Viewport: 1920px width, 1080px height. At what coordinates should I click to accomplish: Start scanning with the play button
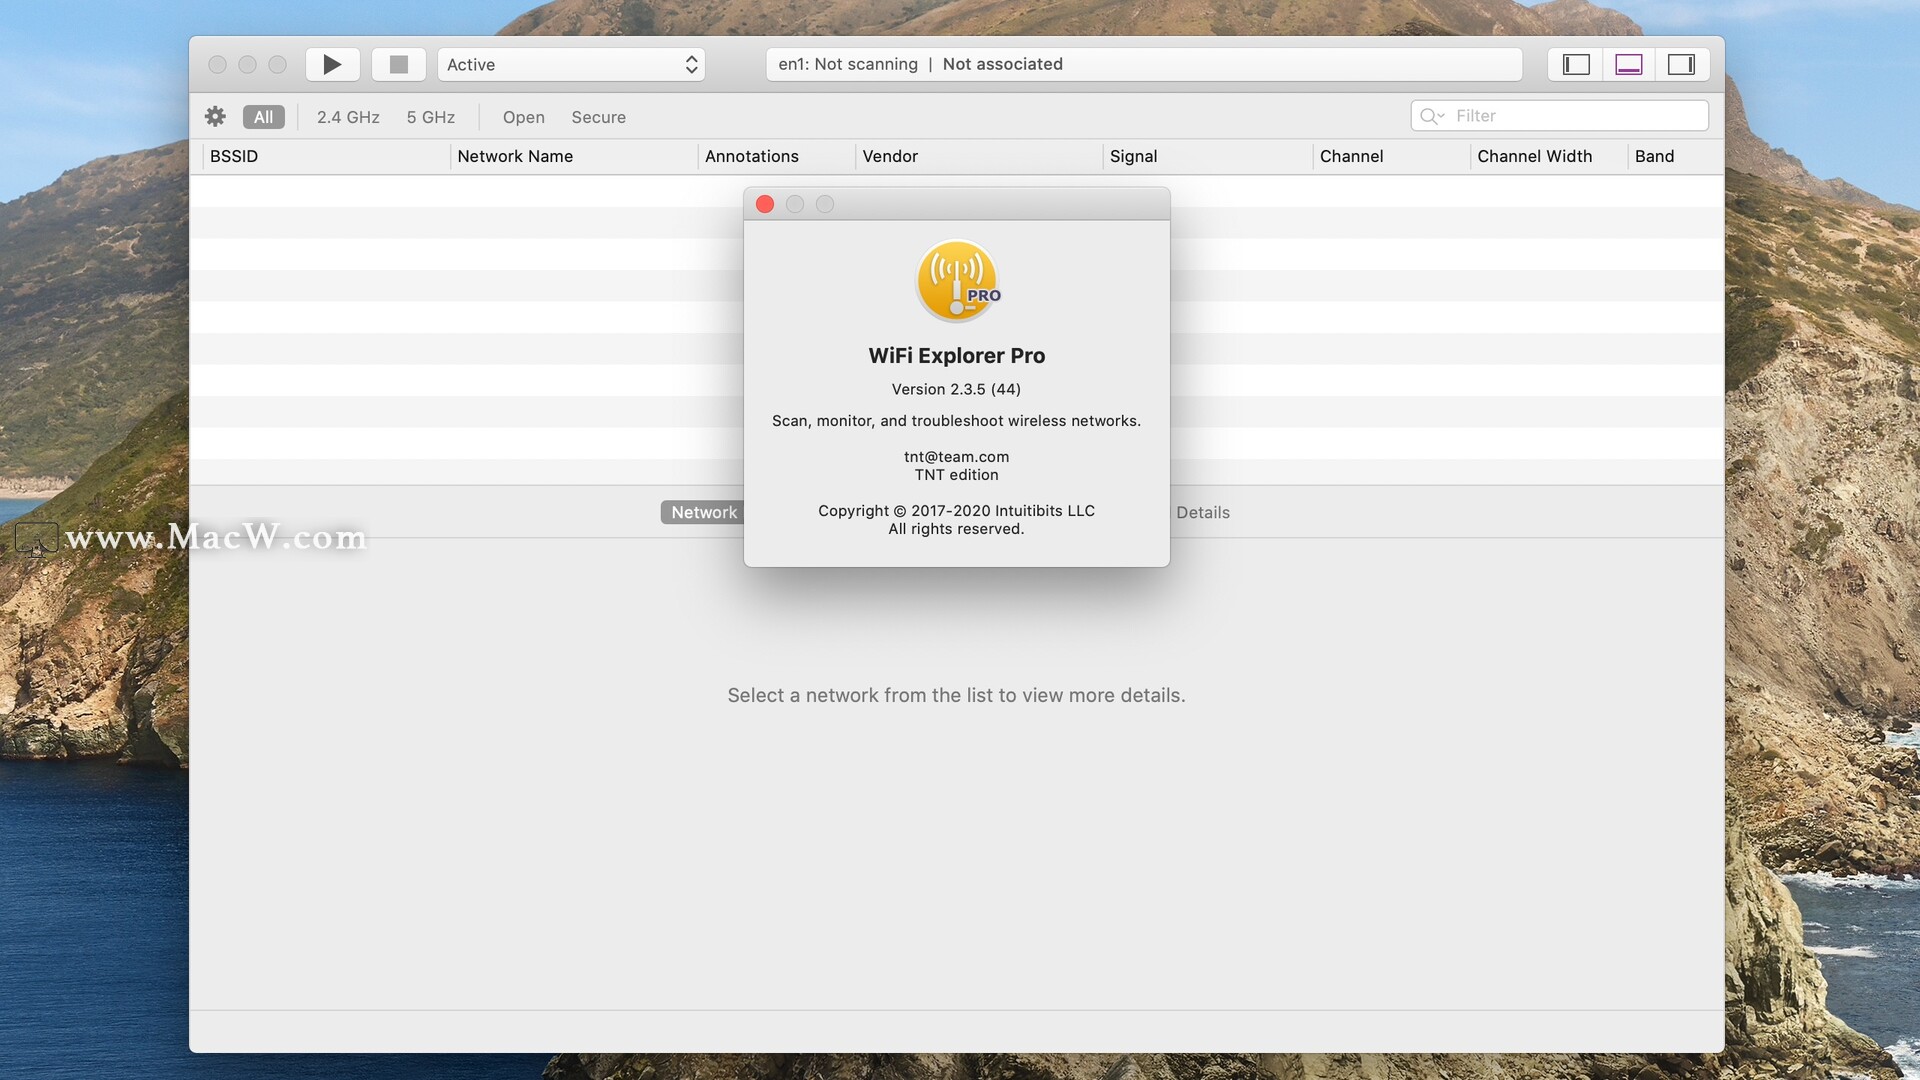(x=332, y=65)
